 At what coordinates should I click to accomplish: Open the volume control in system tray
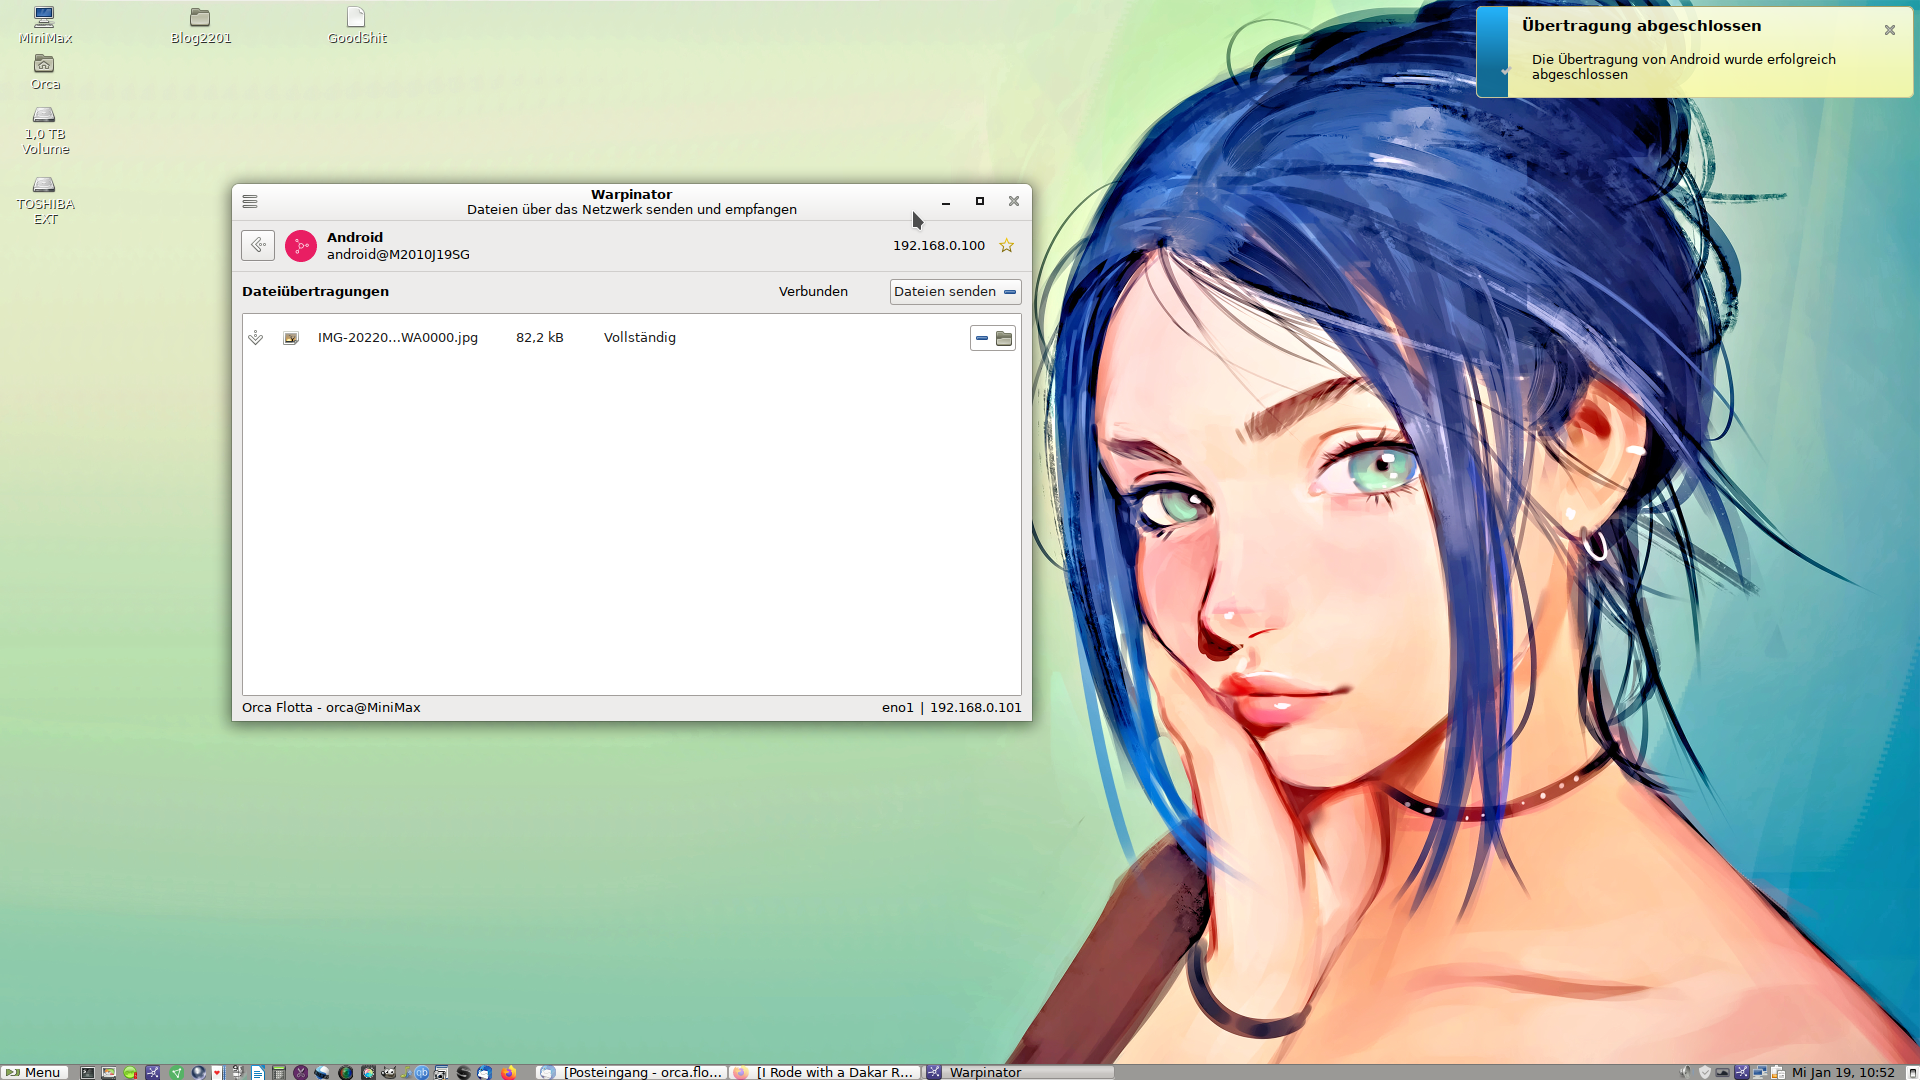[x=1686, y=1072]
